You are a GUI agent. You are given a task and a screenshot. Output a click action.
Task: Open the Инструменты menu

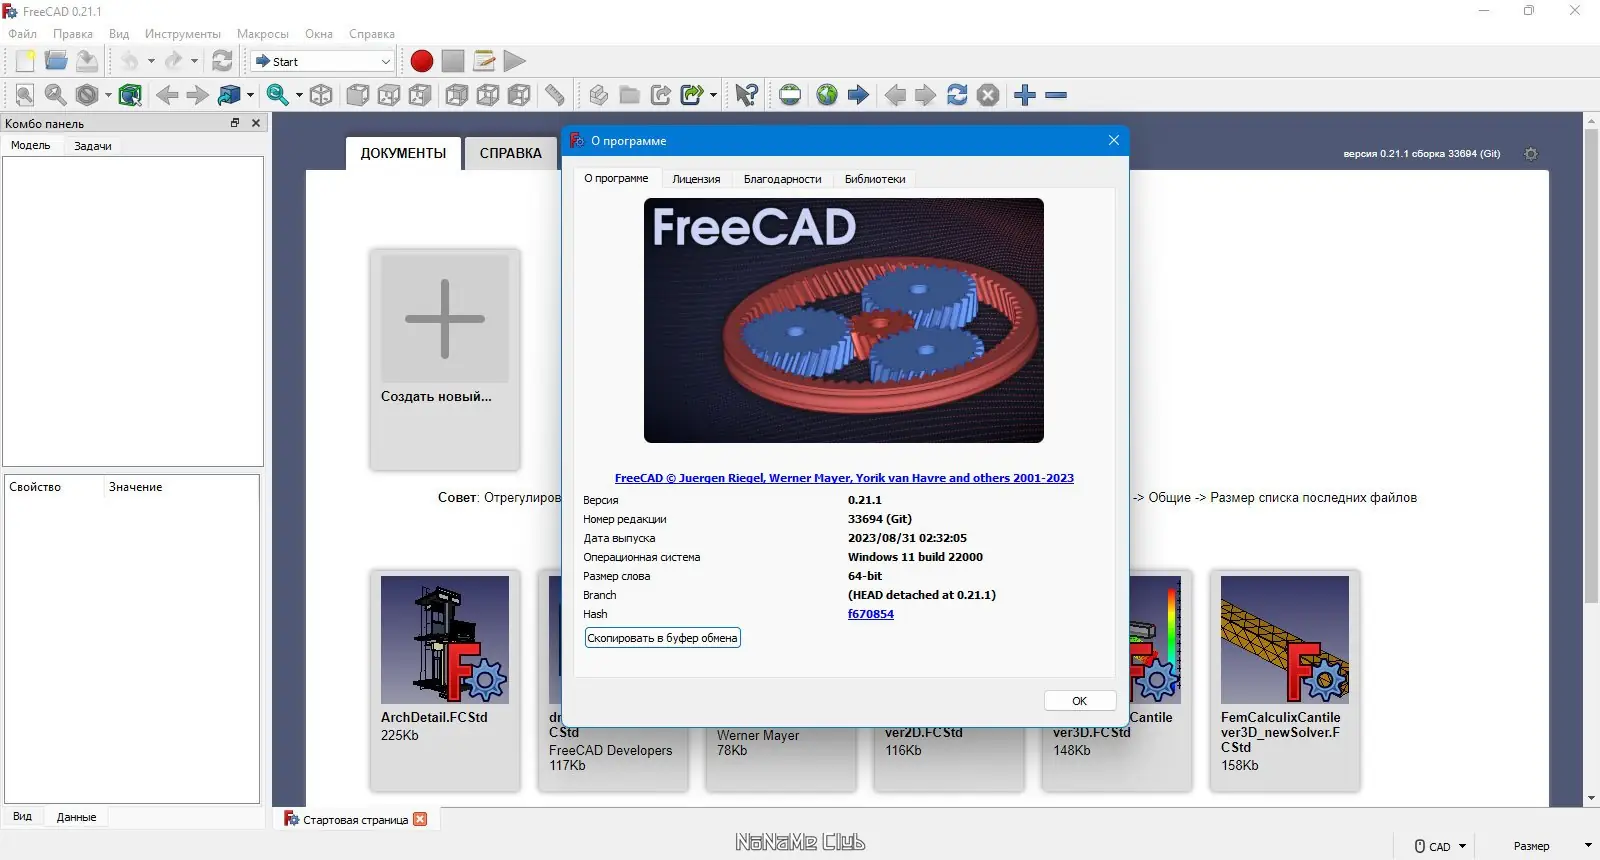pyautogui.click(x=183, y=34)
